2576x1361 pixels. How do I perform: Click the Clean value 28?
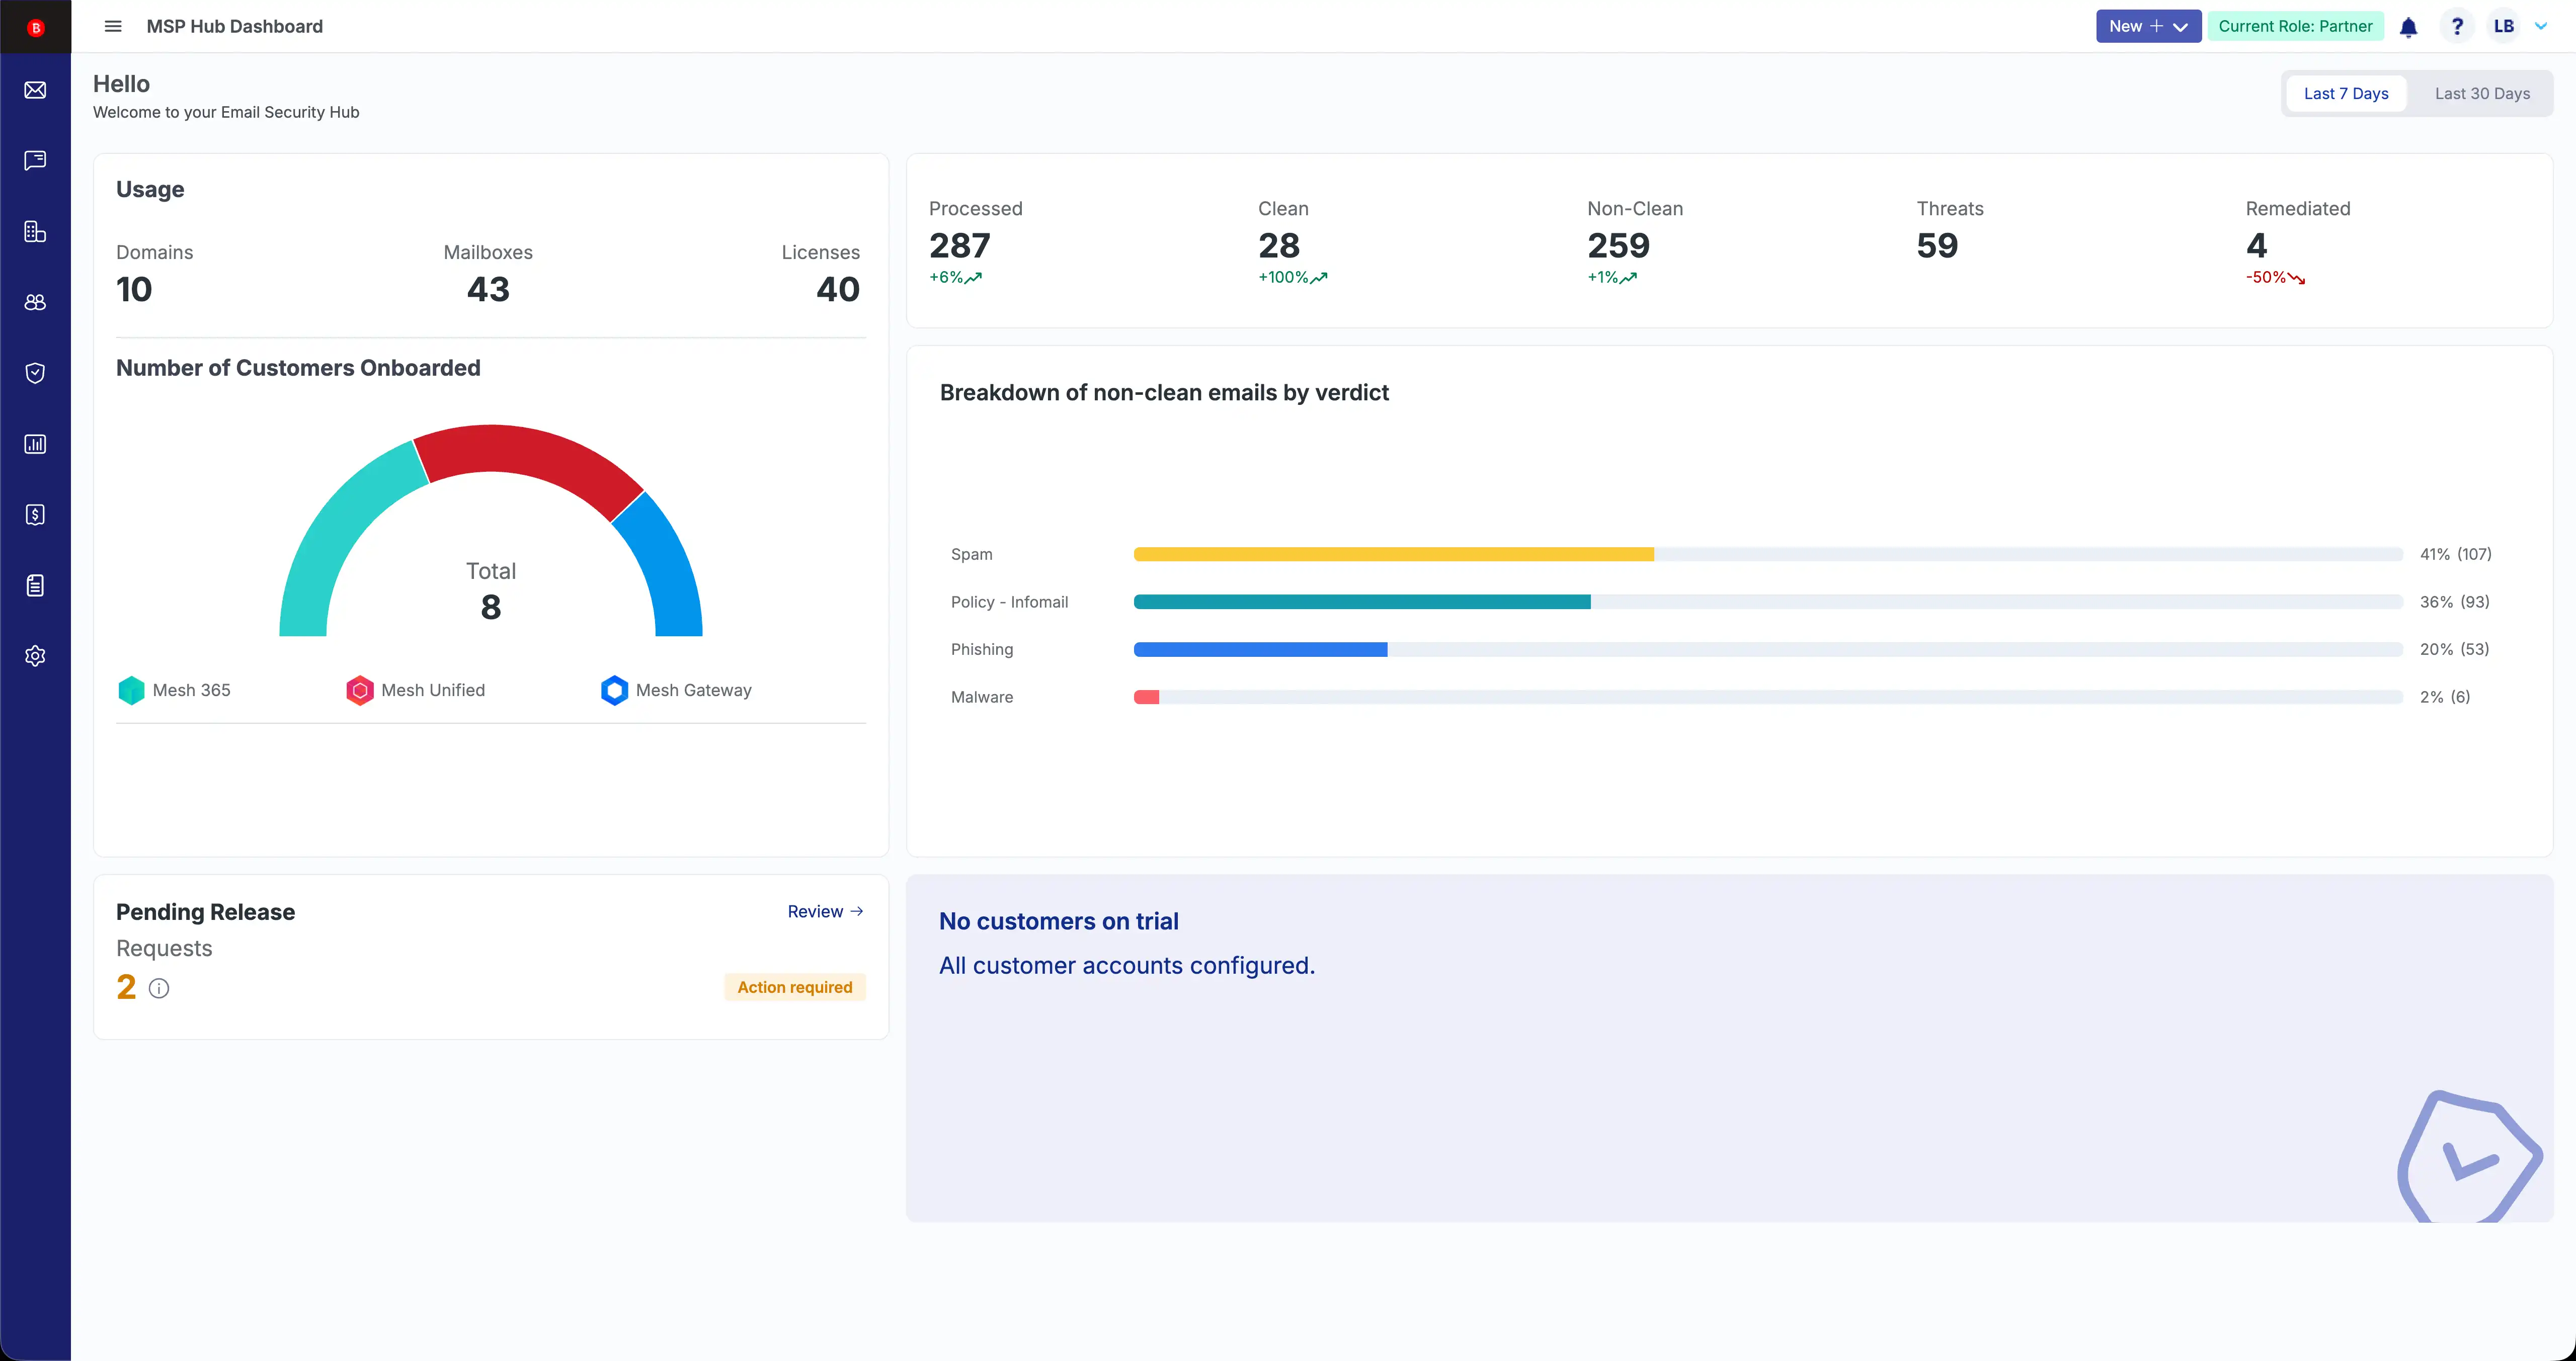click(x=1279, y=245)
